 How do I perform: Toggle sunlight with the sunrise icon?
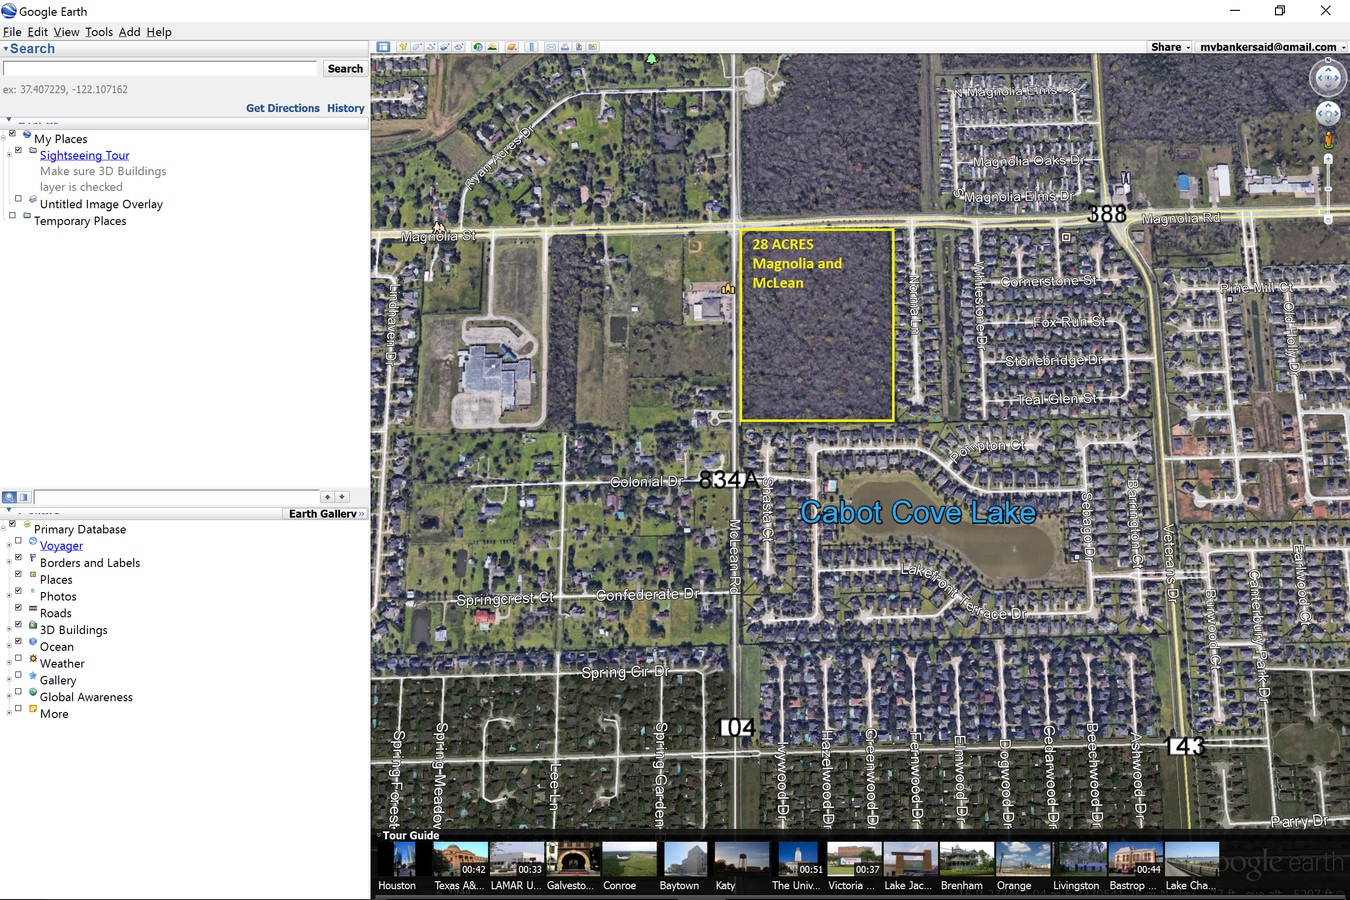coord(492,46)
